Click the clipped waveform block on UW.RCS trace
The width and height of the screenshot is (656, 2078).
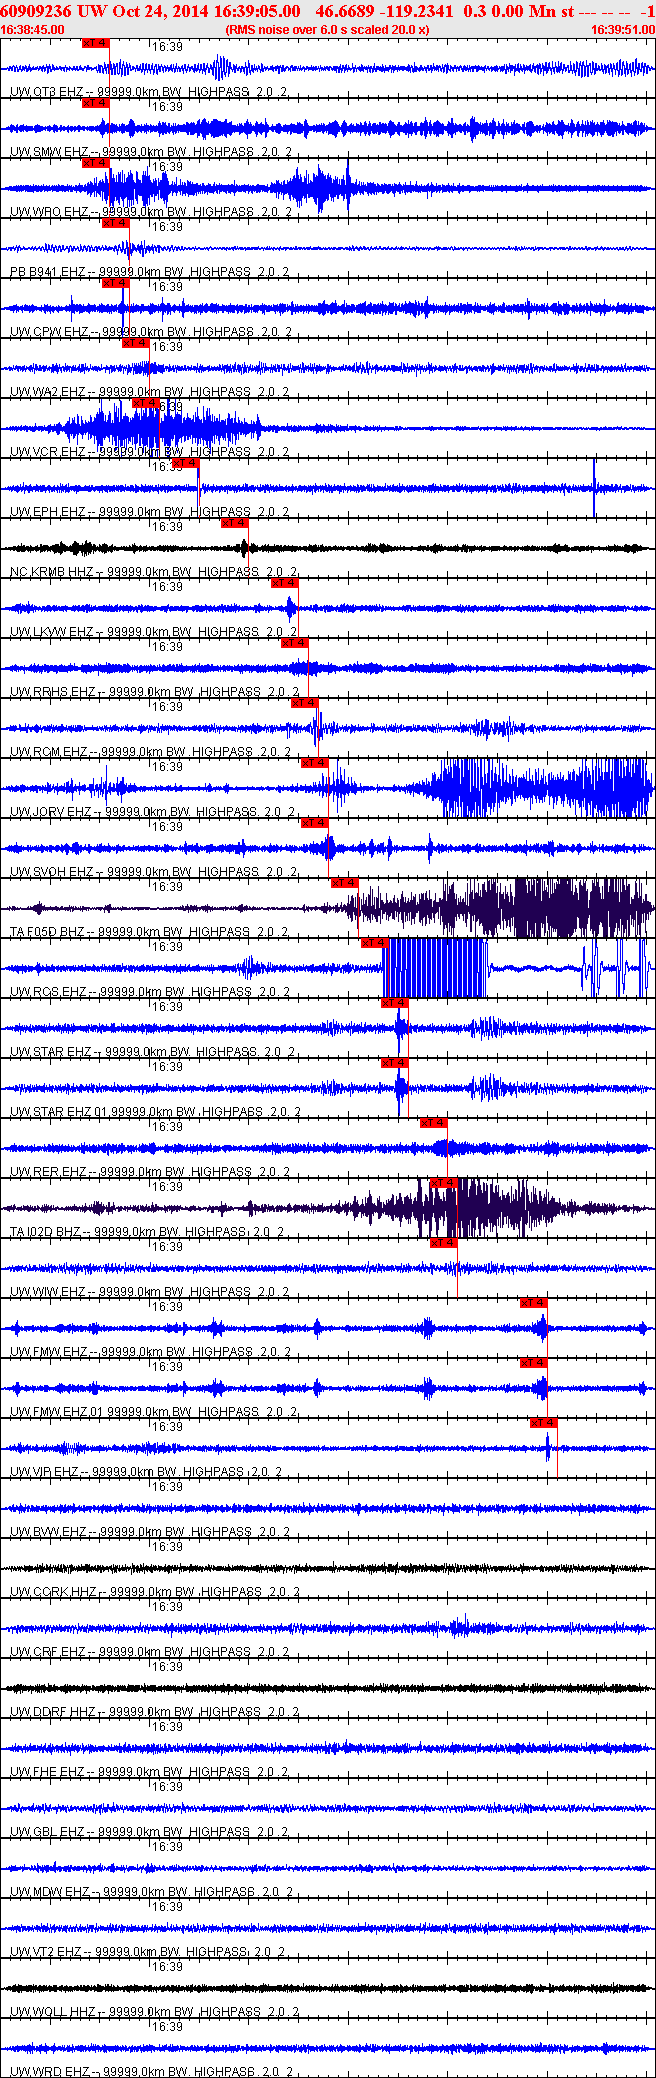435,968
